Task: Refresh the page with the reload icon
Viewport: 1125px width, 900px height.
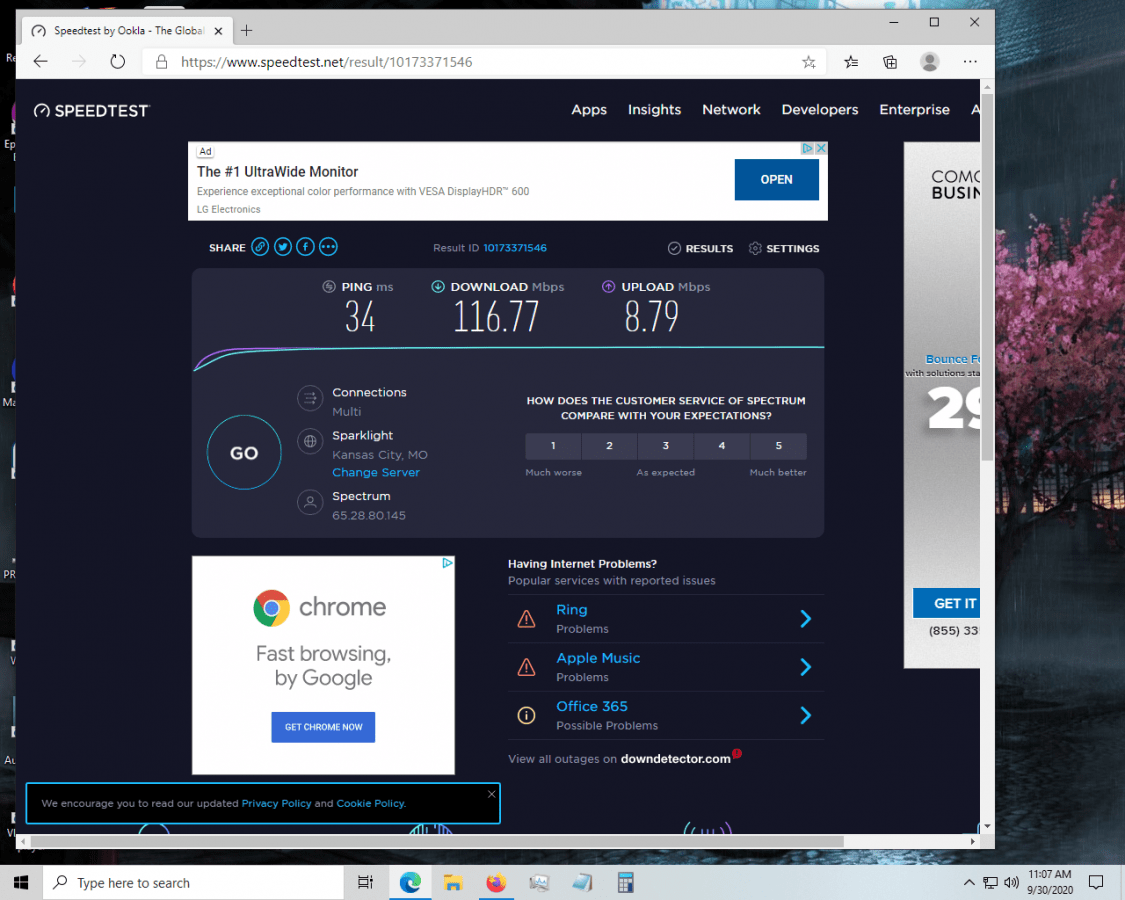Action: [117, 61]
